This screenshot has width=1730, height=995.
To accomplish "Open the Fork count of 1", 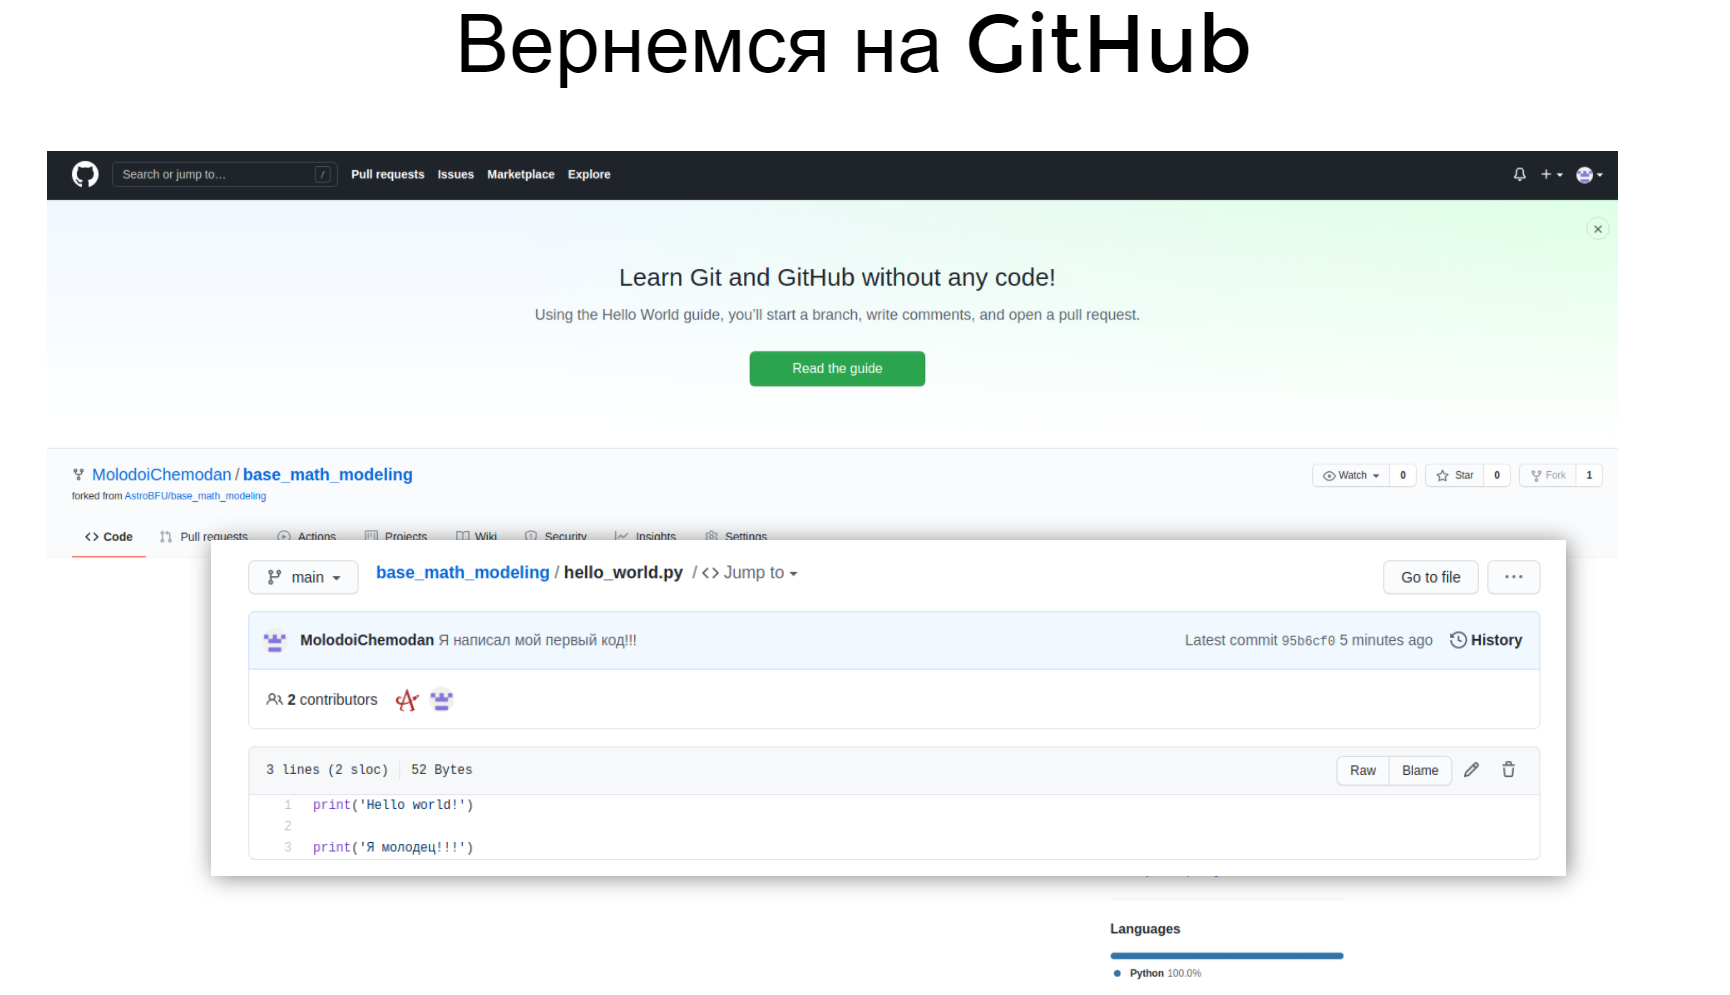I will 1589,475.
